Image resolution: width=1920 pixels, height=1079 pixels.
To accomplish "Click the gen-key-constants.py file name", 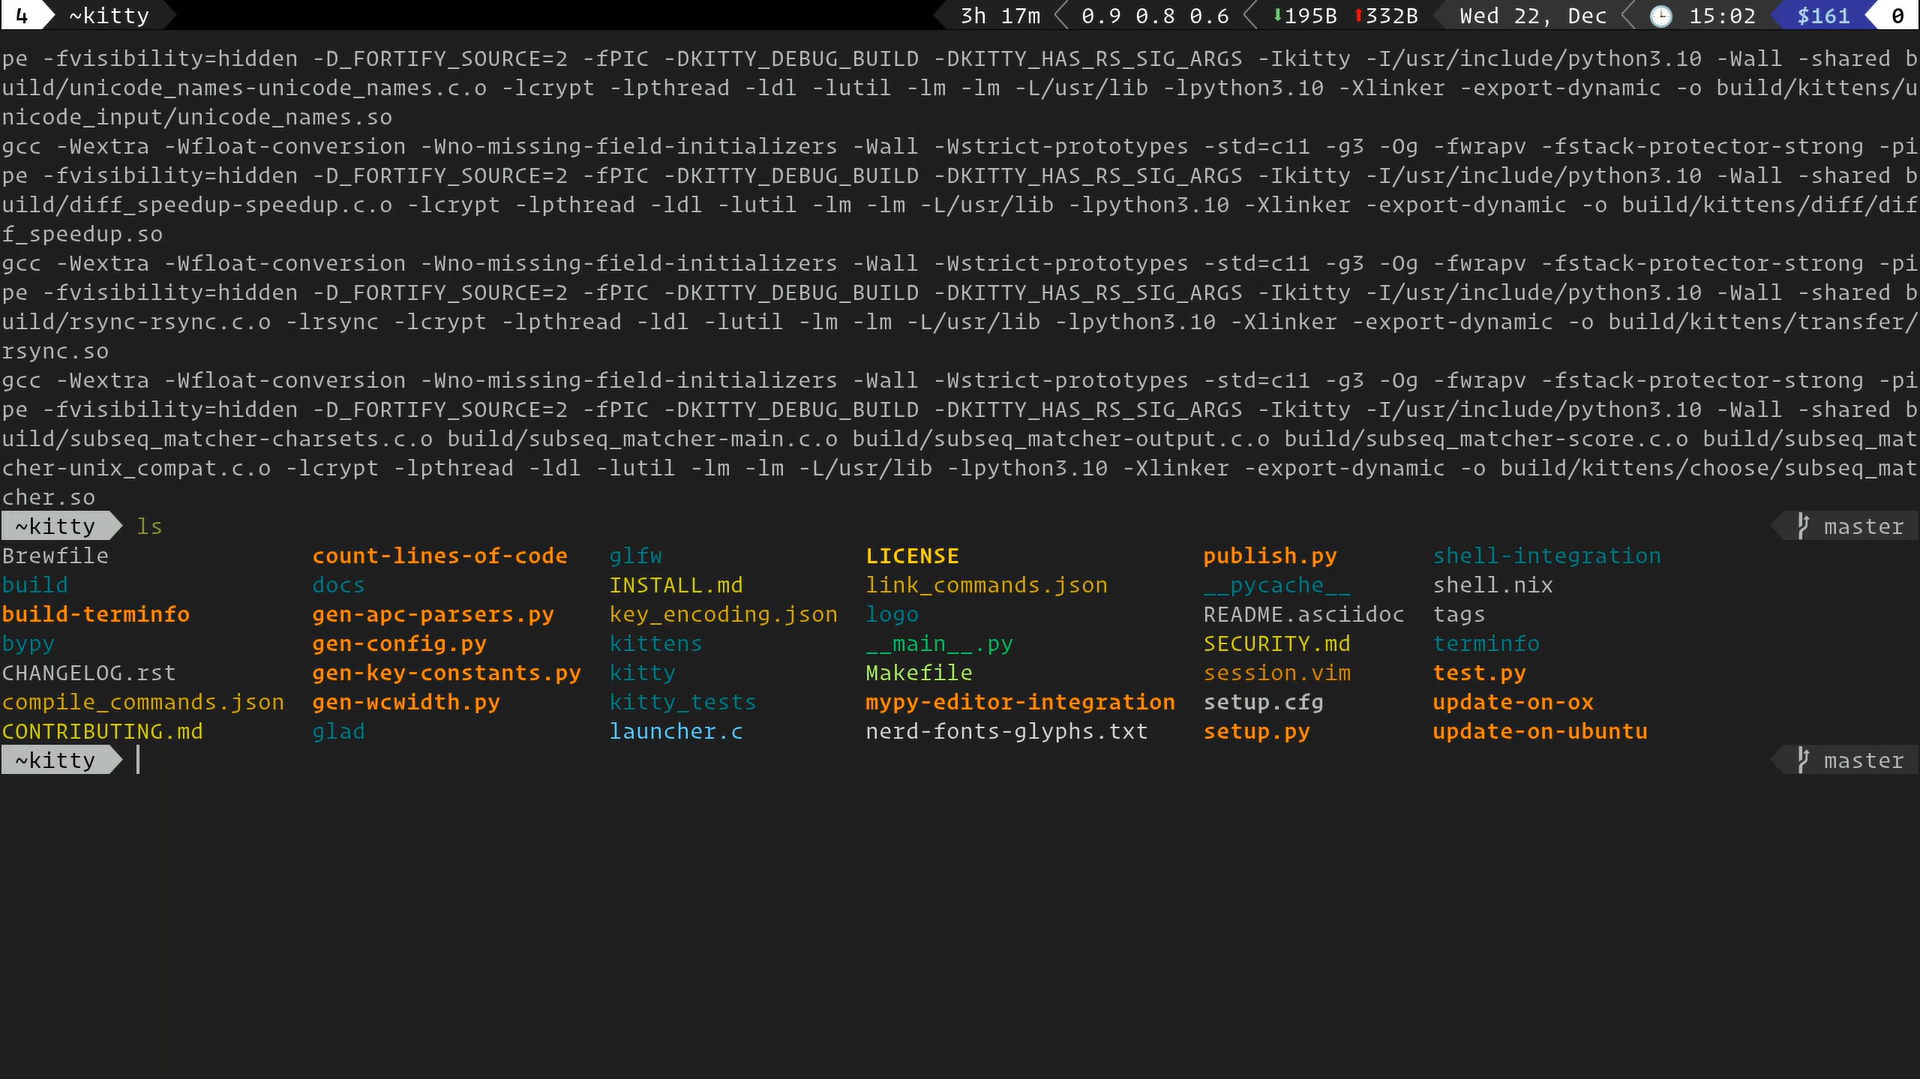I will point(446,673).
